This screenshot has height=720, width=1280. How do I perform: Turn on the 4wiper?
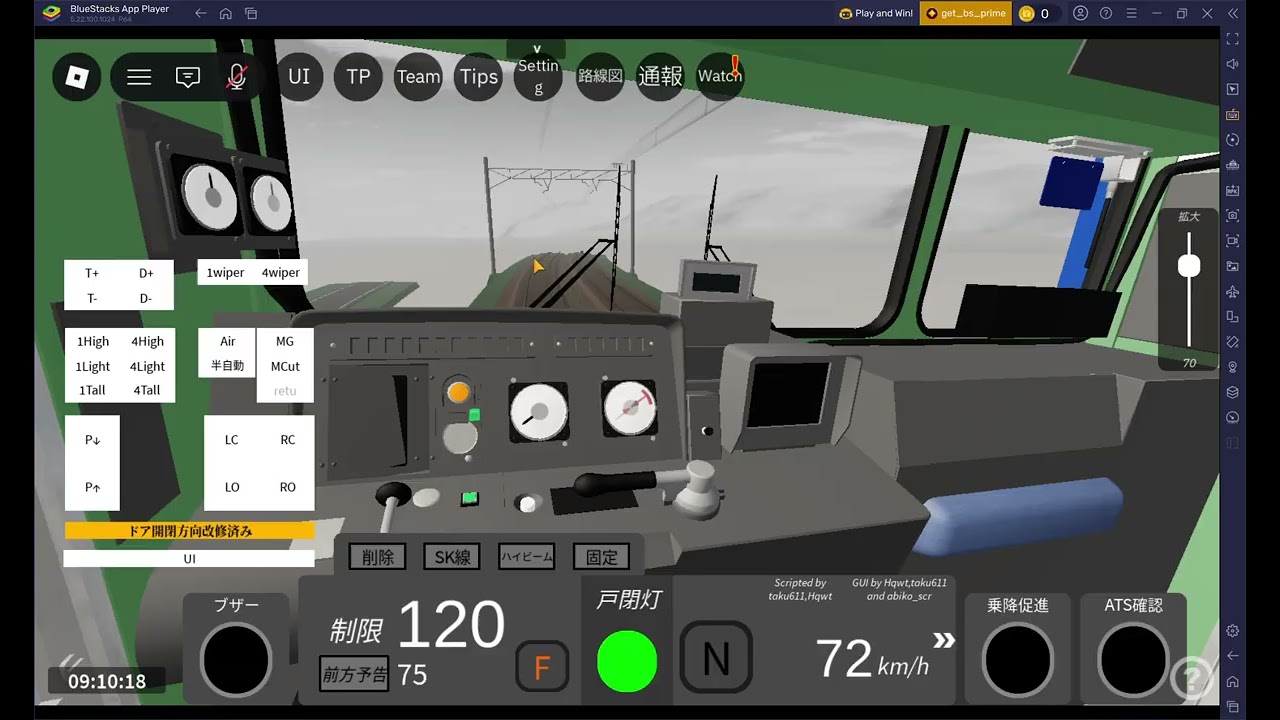(x=280, y=273)
